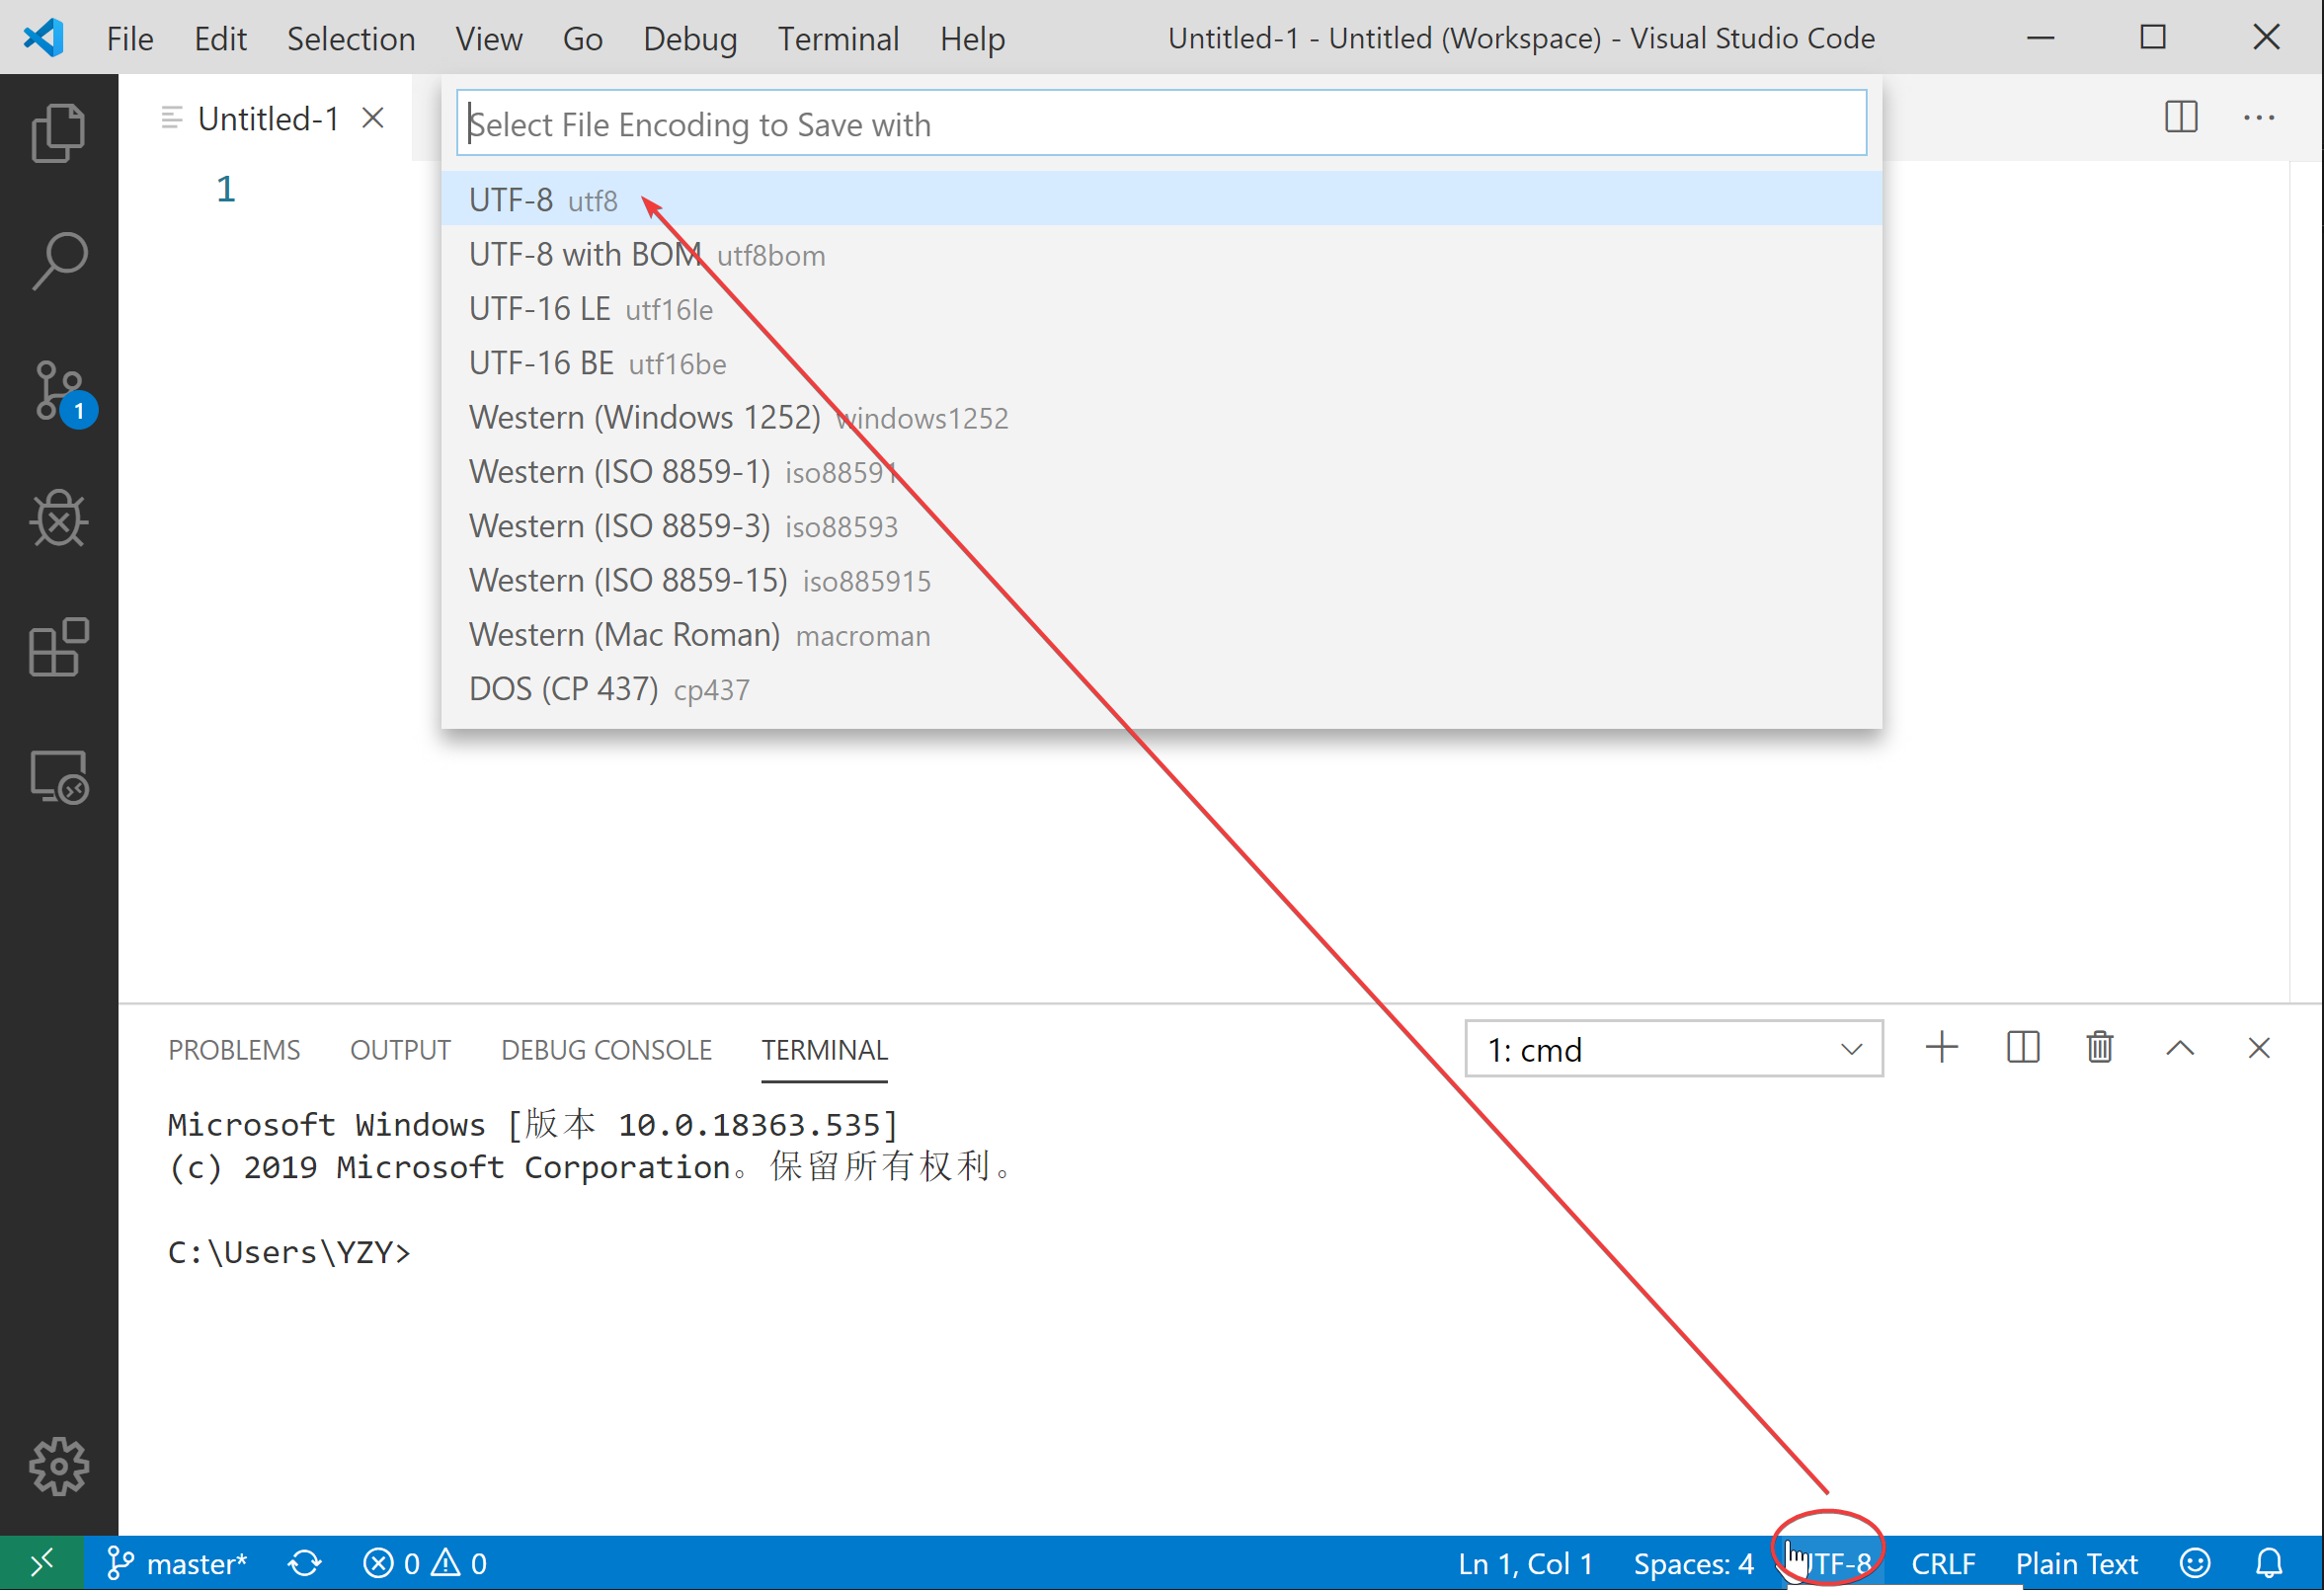Click CRLF end of line setting
2324x1590 pixels.
1943,1563
